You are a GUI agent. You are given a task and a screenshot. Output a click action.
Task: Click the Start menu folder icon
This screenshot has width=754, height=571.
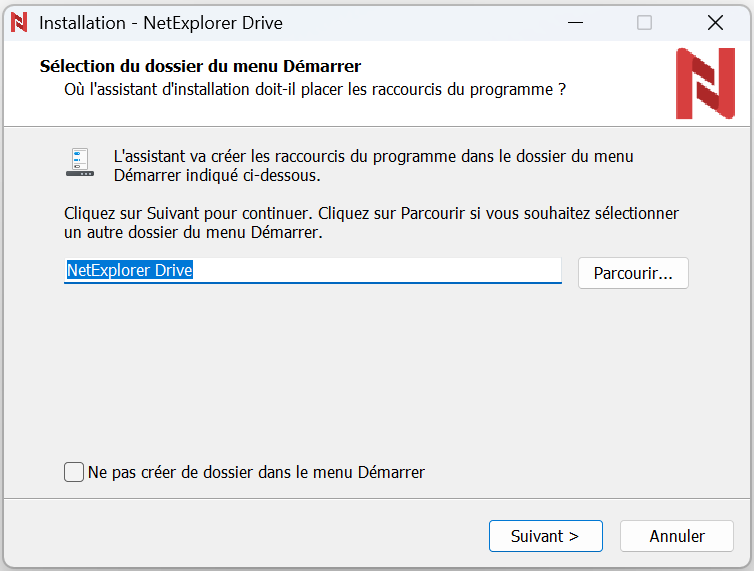80,162
